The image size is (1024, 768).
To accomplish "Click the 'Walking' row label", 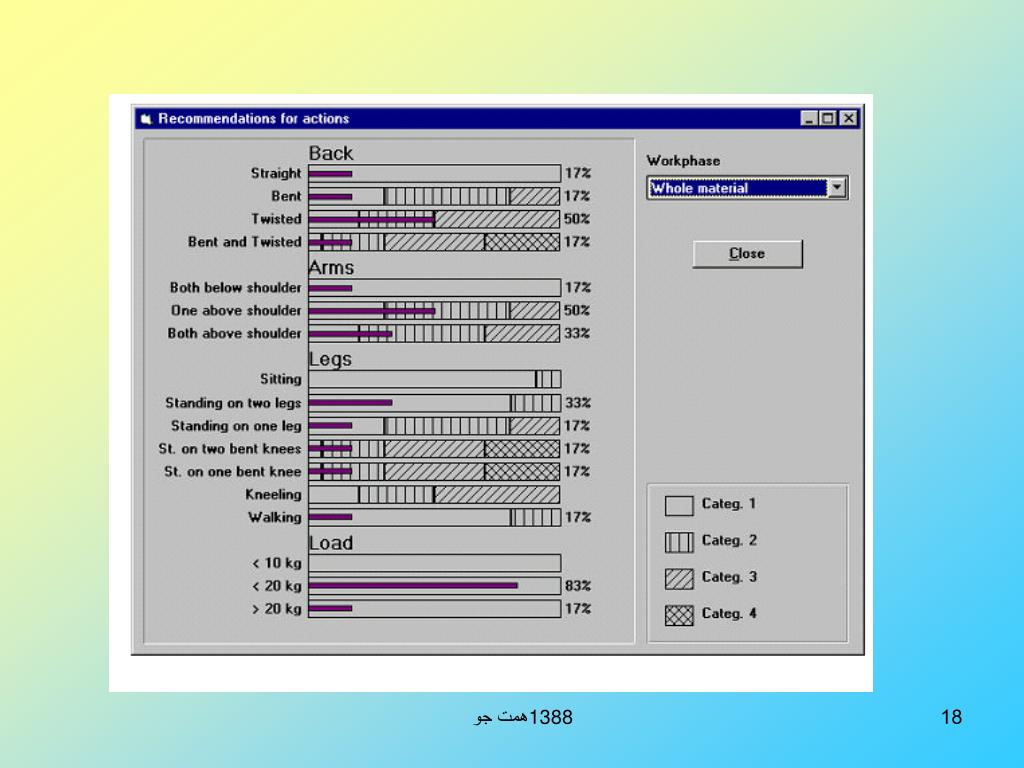I will (x=275, y=517).
